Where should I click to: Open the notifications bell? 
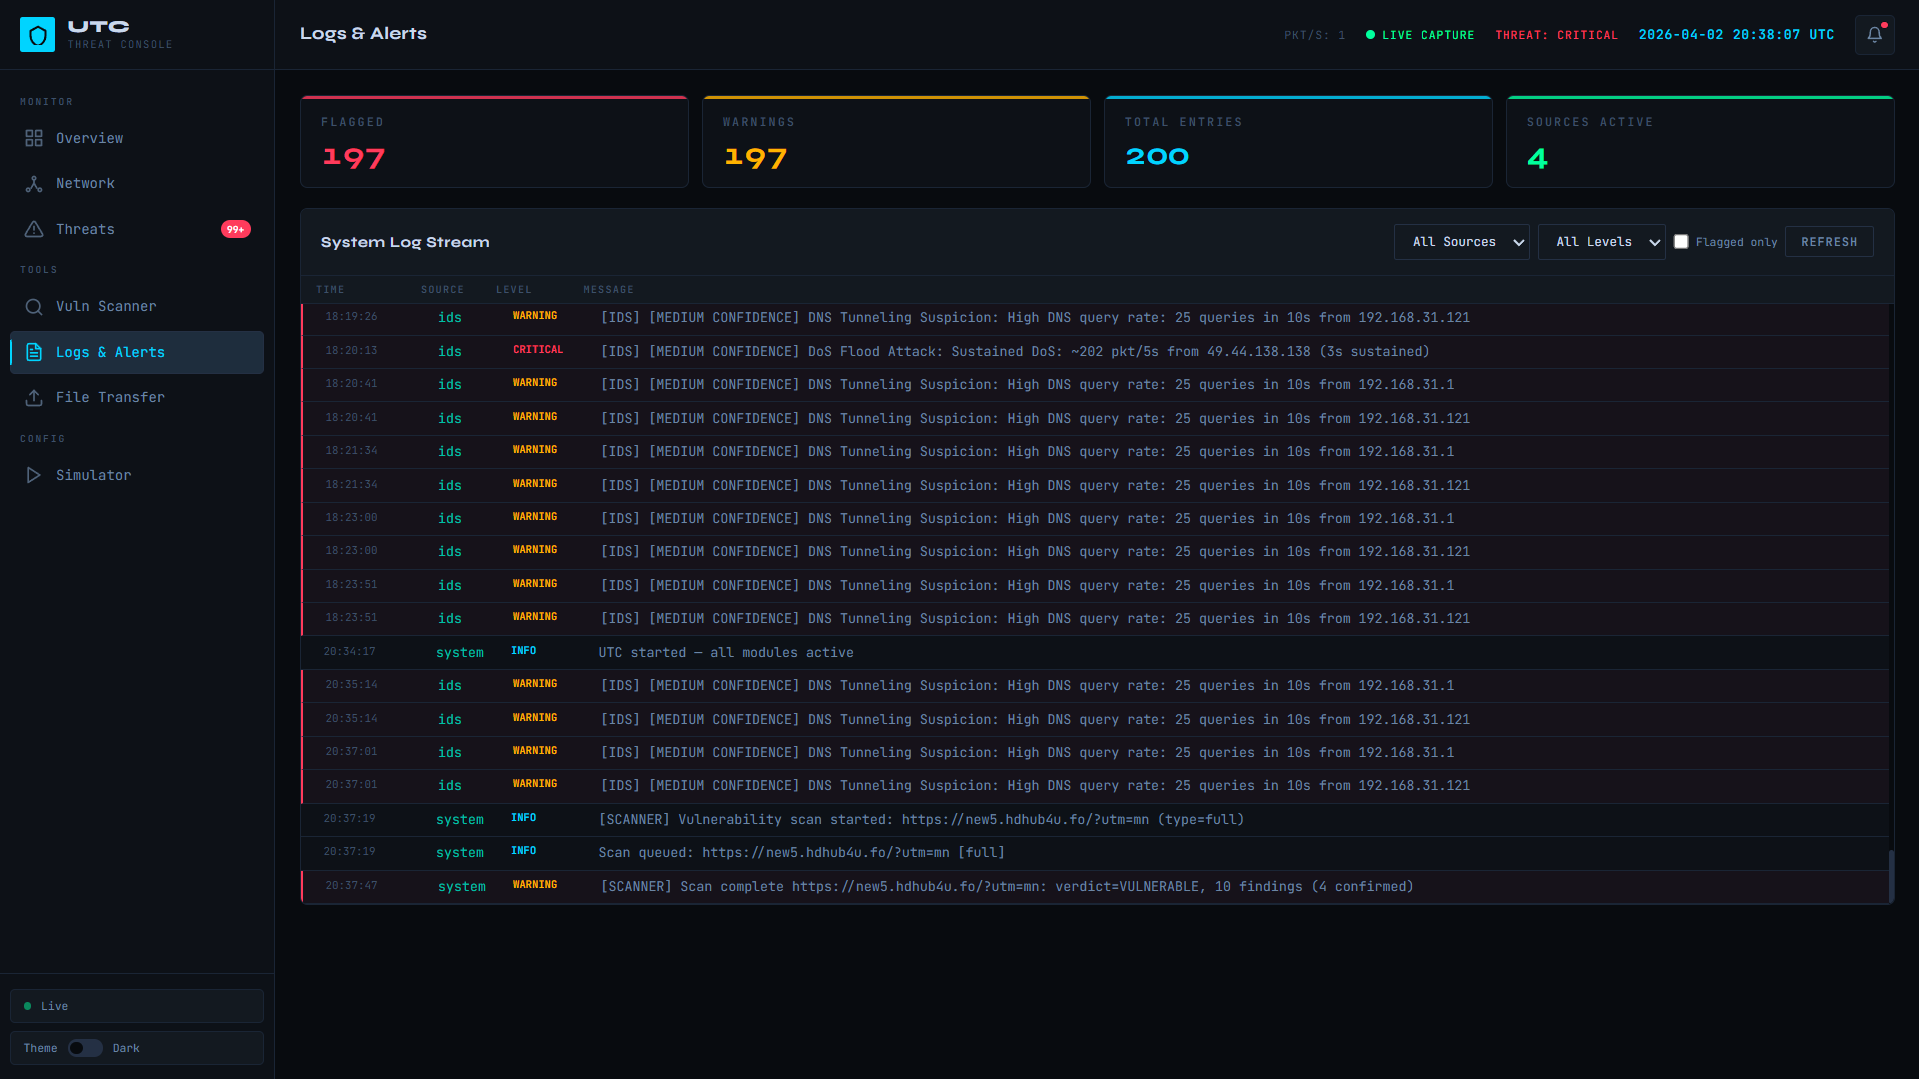pos(1874,35)
